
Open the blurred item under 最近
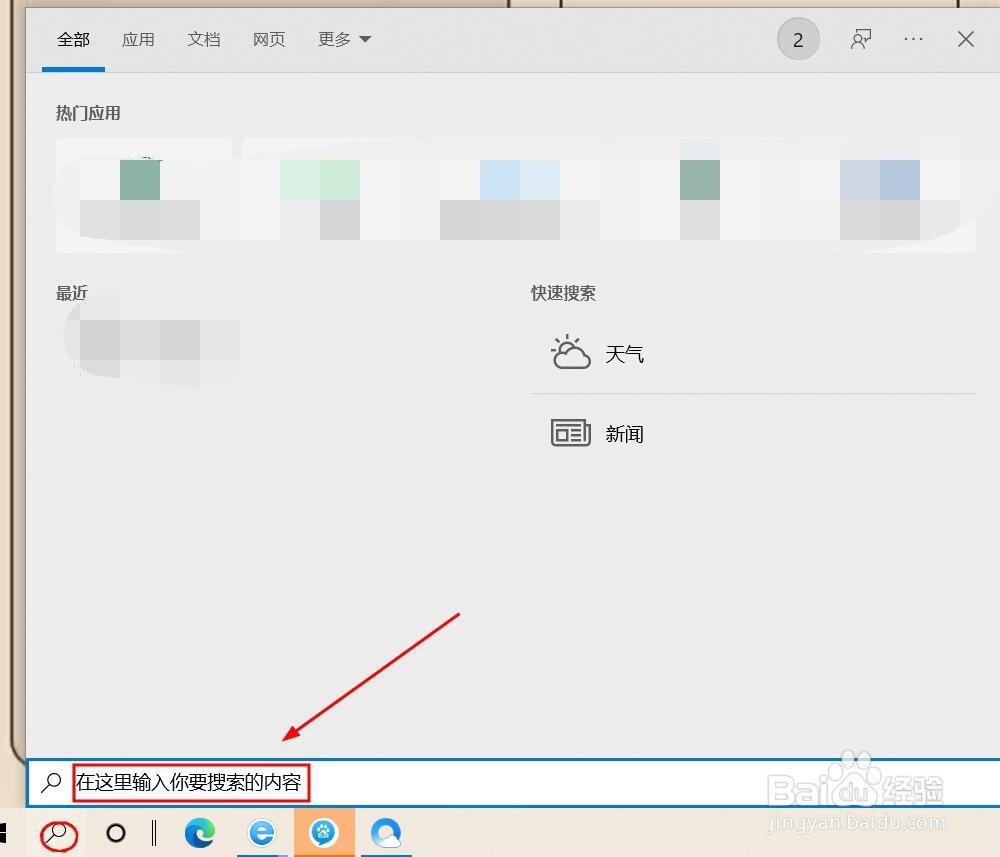(153, 340)
